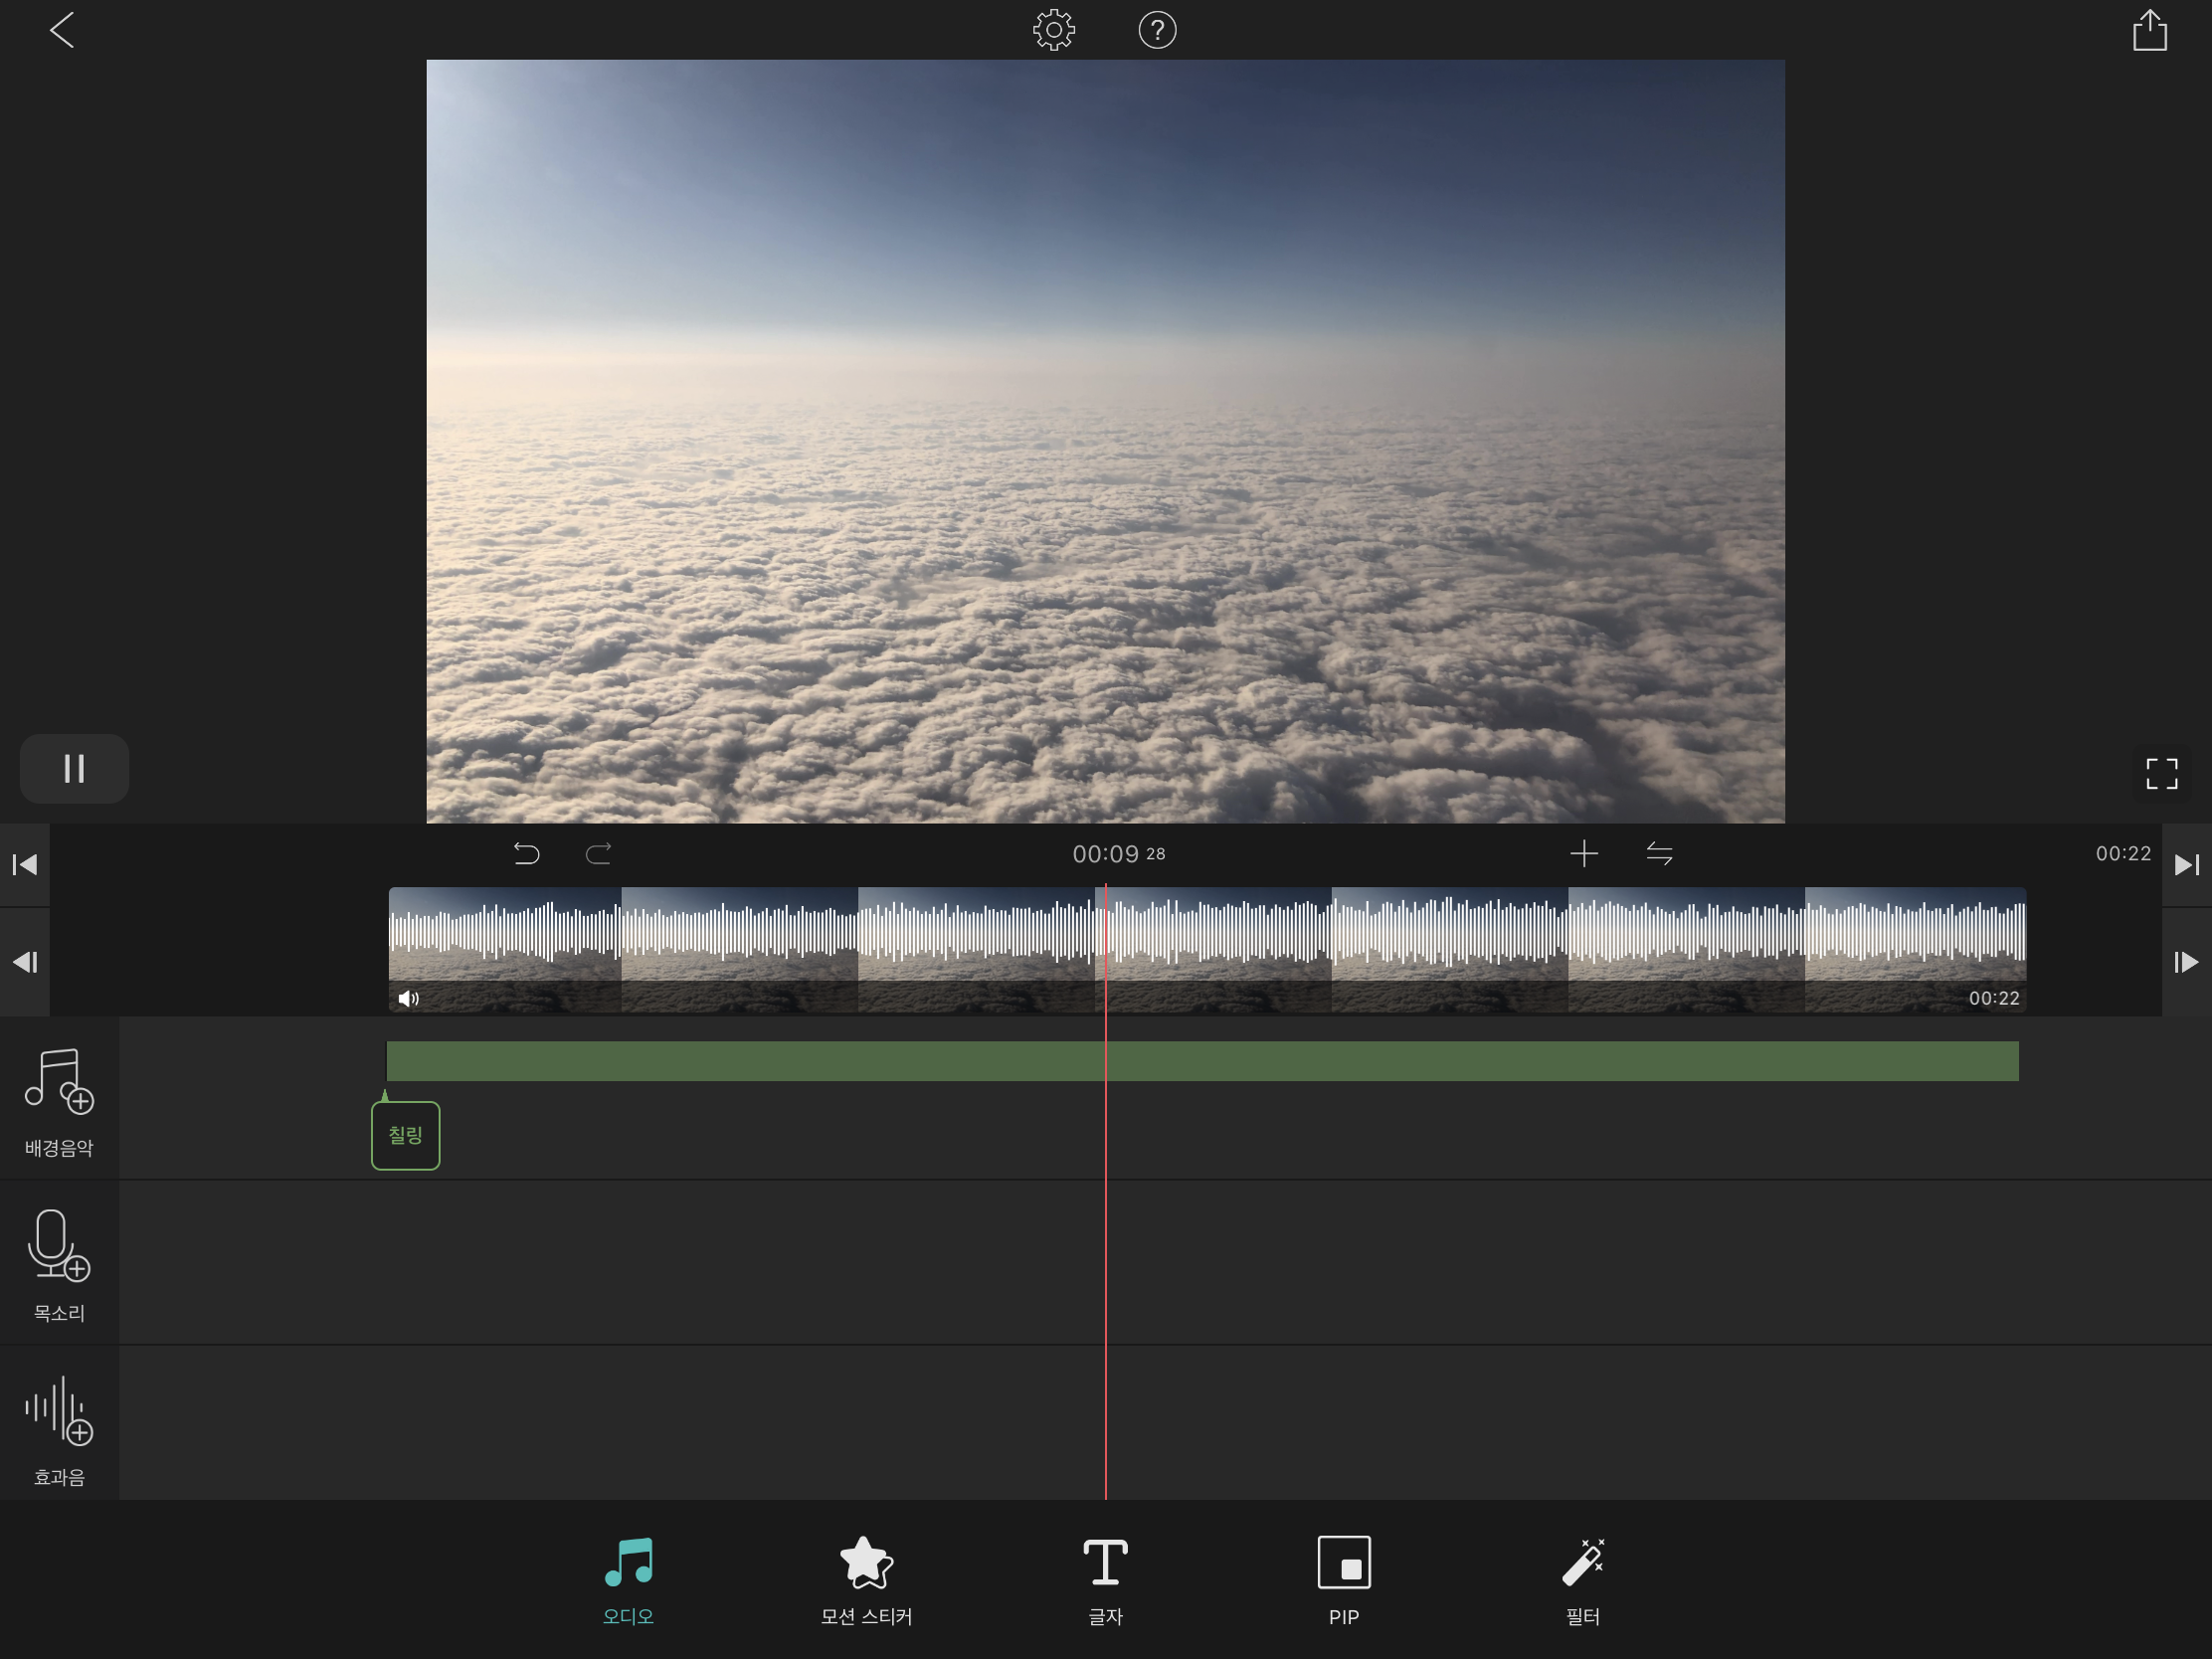
Task: Step forward one frame
Action: coord(2186,962)
